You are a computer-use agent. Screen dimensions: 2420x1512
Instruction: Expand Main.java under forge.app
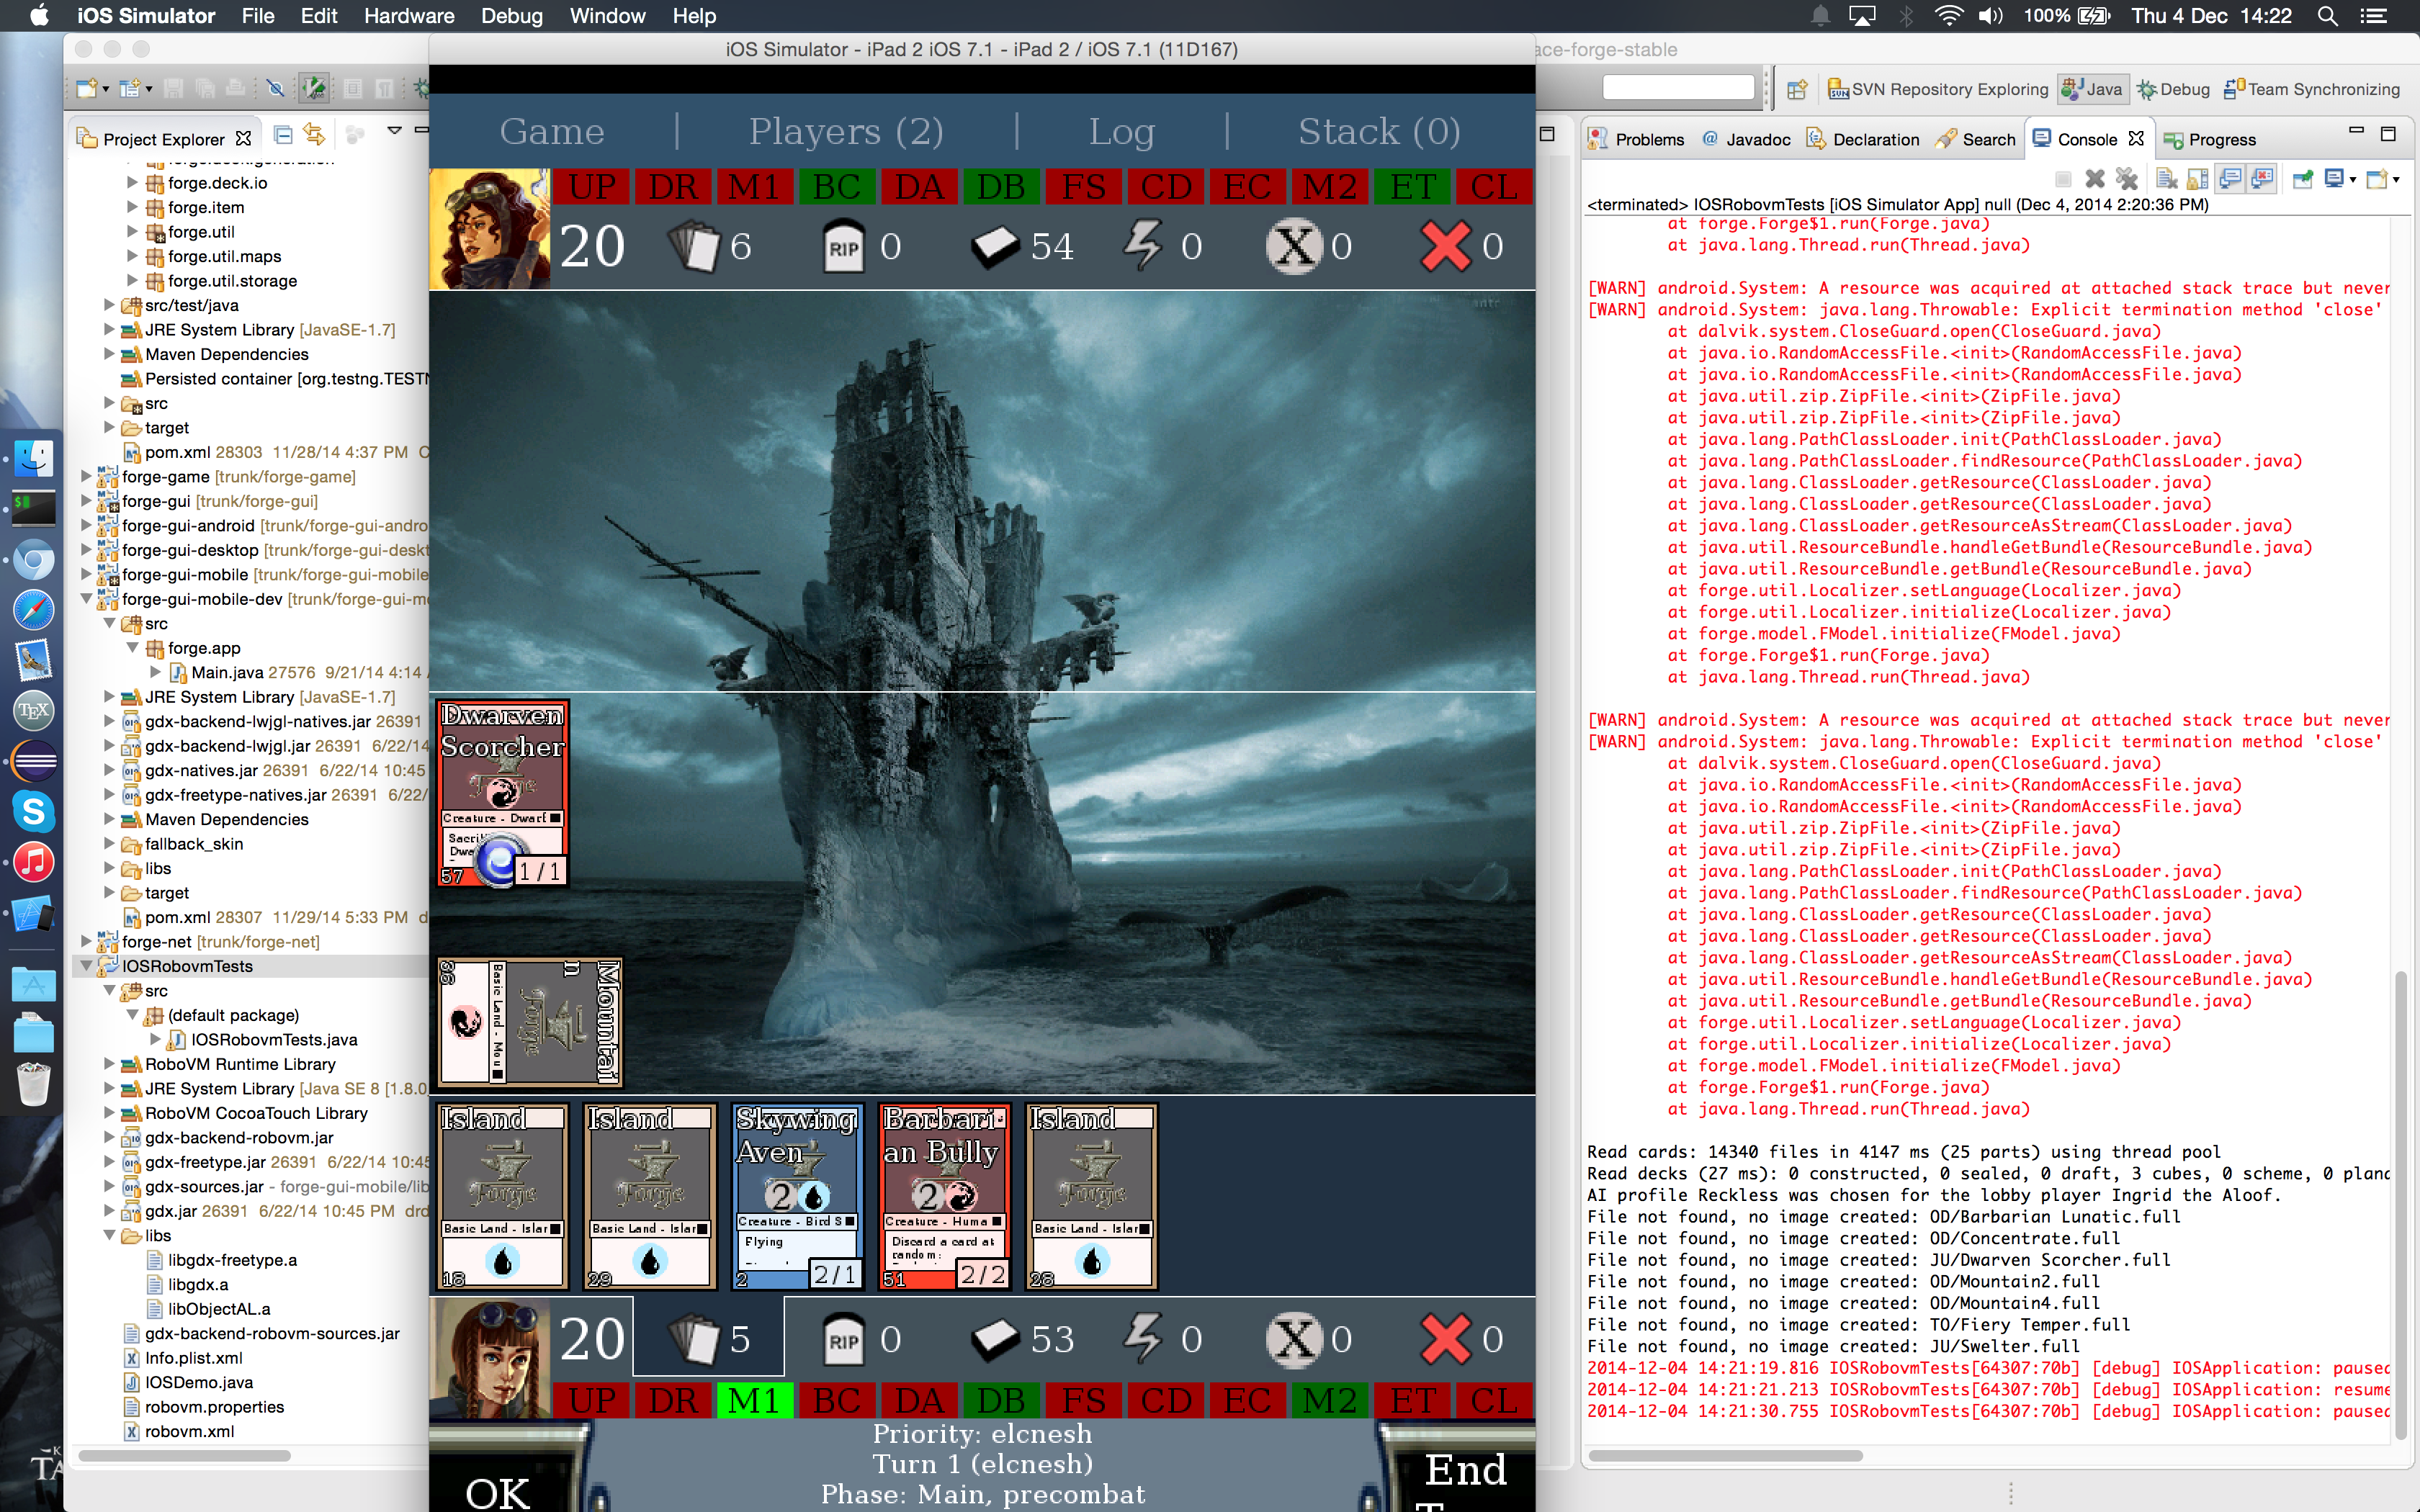pyautogui.click(x=155, y=672)
